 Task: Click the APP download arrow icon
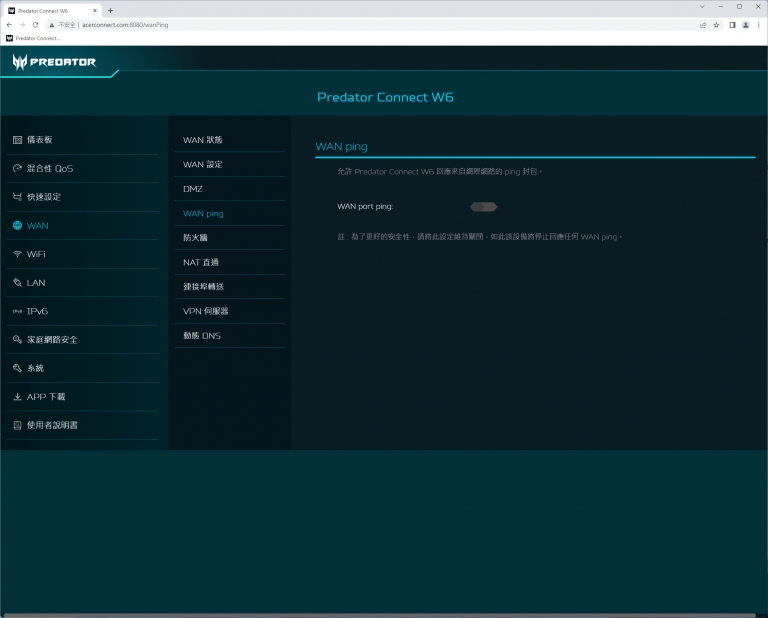click(x=17, y=397)
